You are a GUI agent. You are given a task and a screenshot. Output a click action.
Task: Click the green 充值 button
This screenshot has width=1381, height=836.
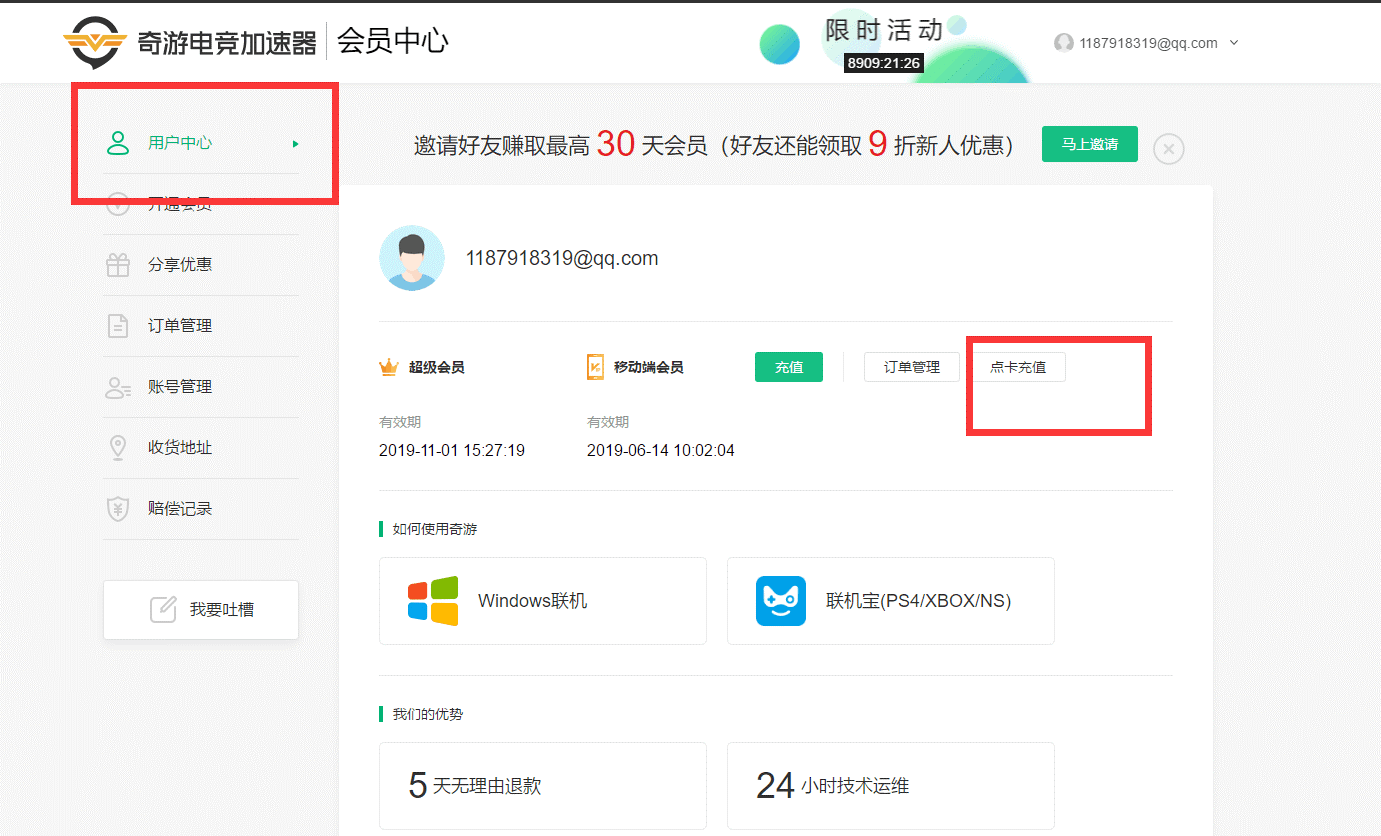789,367
